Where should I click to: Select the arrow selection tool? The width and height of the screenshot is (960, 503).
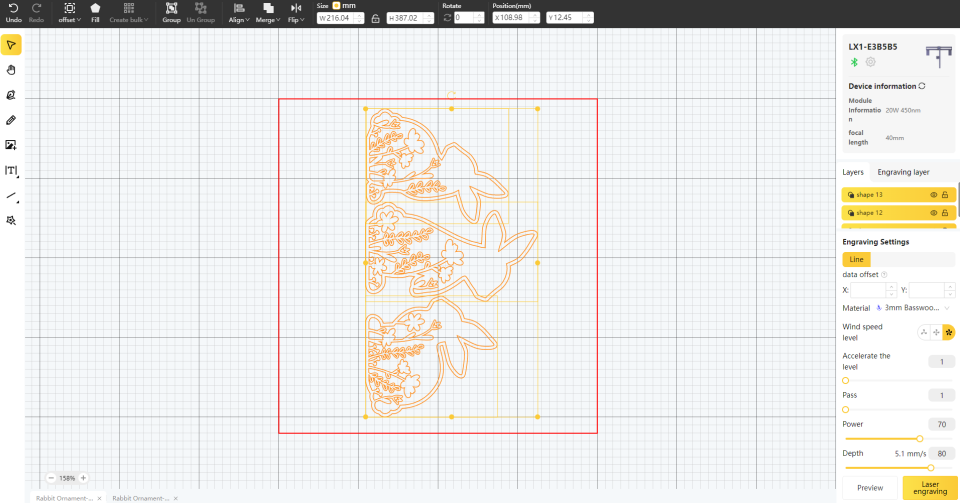(11, 45)
